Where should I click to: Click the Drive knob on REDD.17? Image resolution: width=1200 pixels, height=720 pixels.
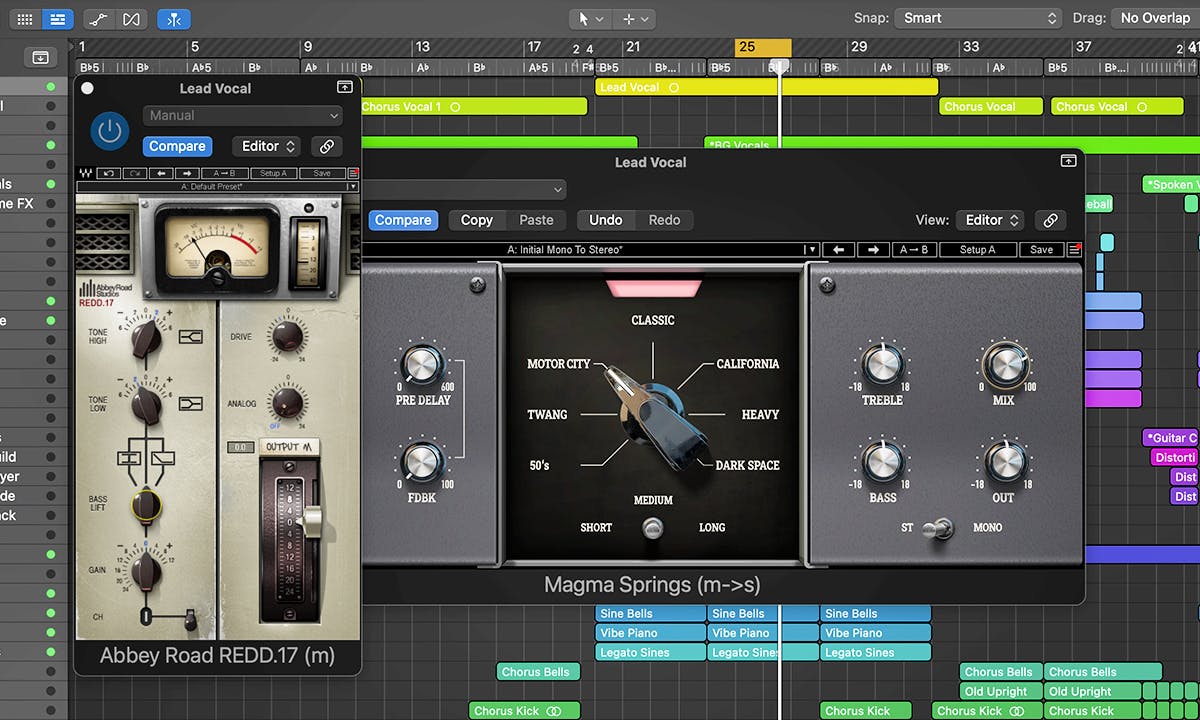(288, 336)
